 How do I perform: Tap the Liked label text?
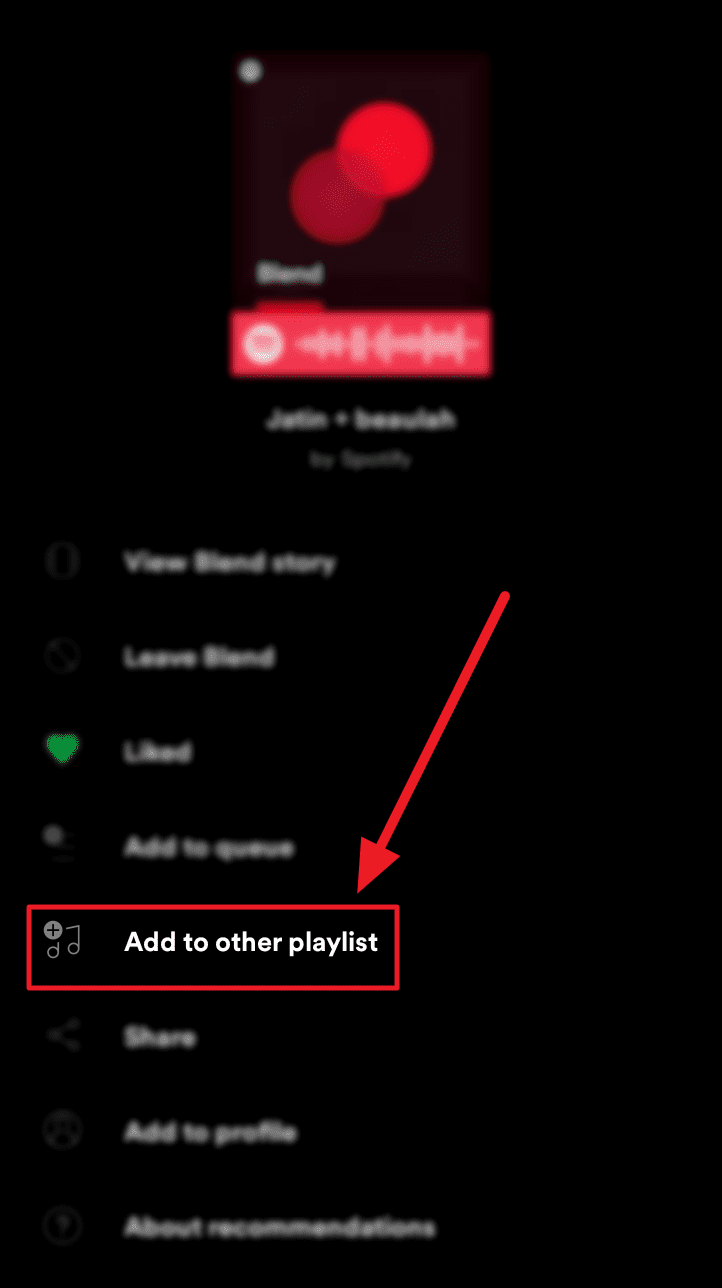(158, 752)
